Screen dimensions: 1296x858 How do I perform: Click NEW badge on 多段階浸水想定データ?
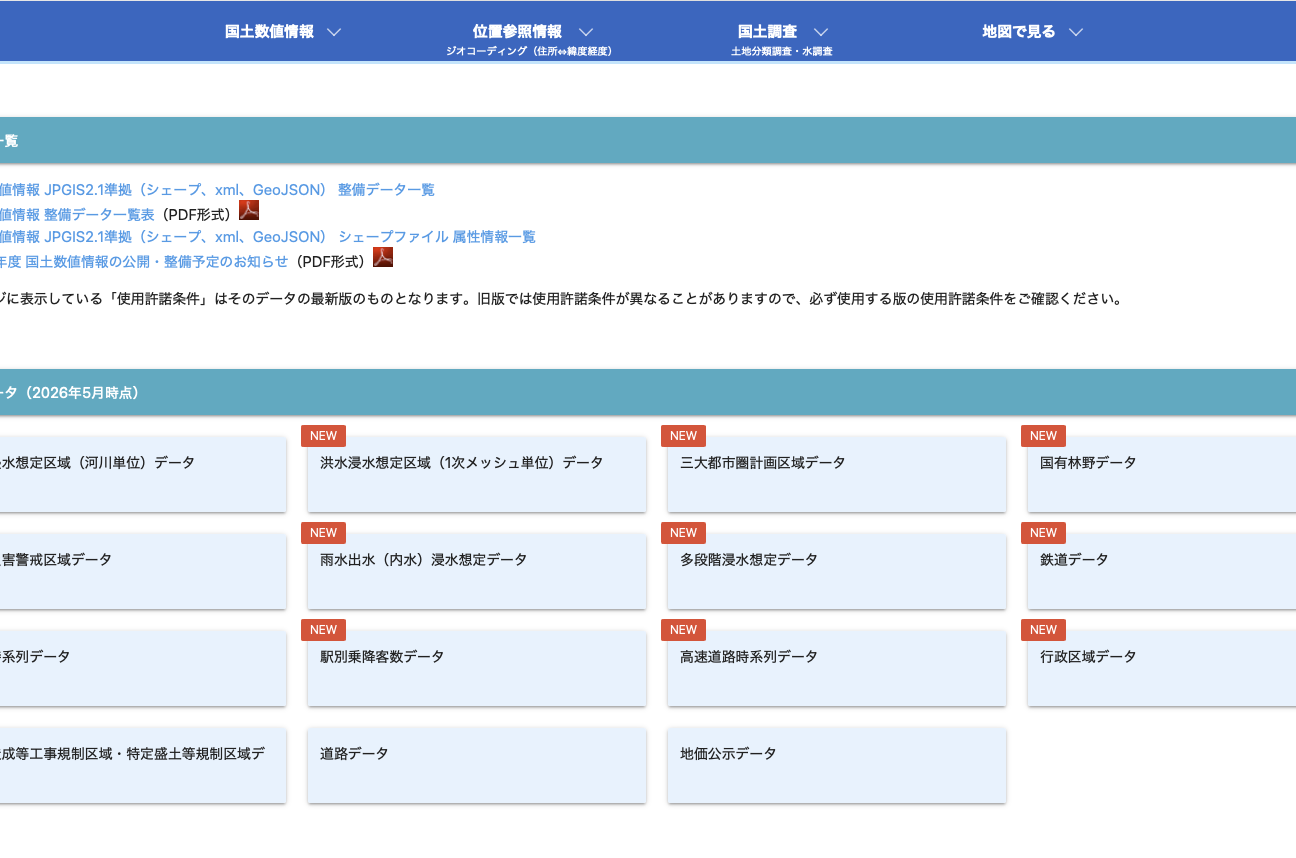point(683,533)
